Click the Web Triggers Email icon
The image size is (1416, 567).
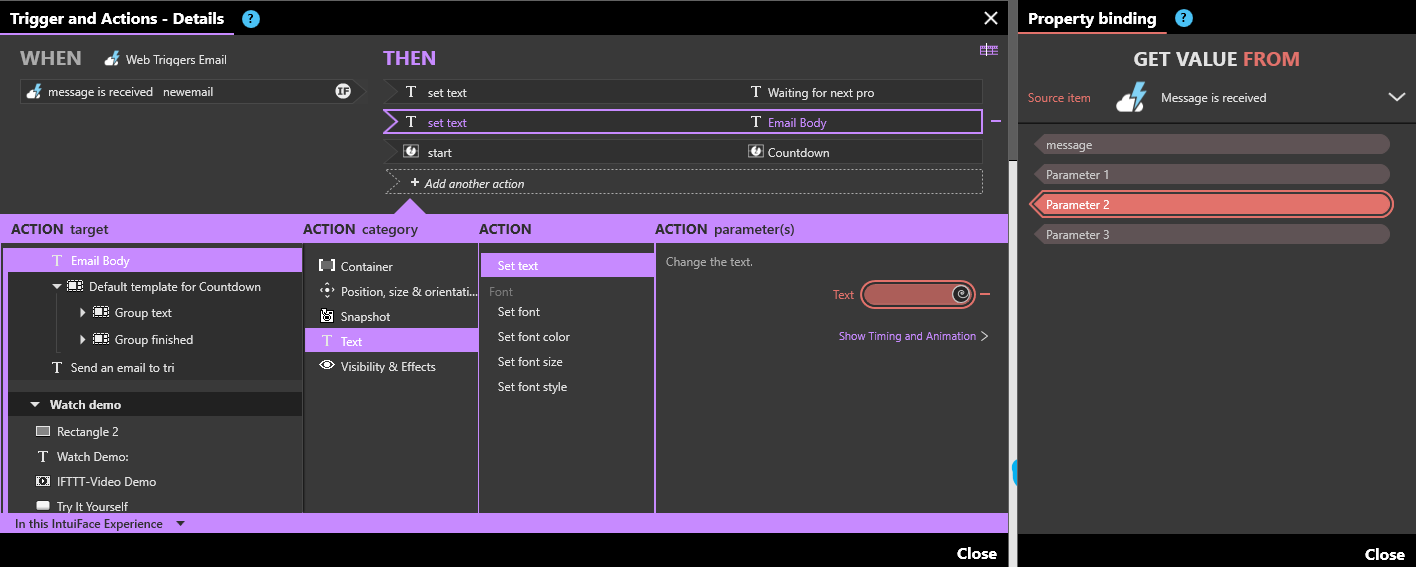point(111,59)
